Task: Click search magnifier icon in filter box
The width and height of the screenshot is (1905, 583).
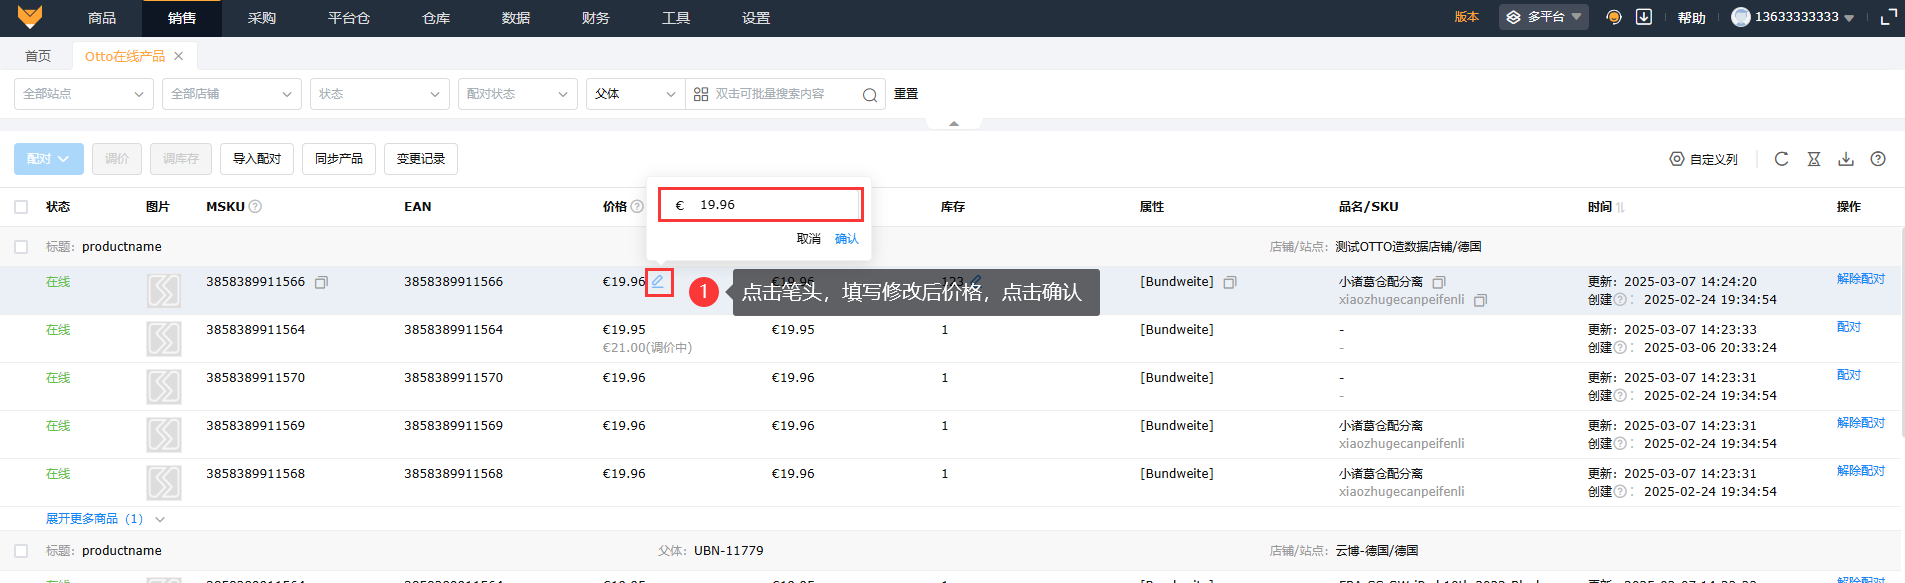Action: tap(870, 95)
